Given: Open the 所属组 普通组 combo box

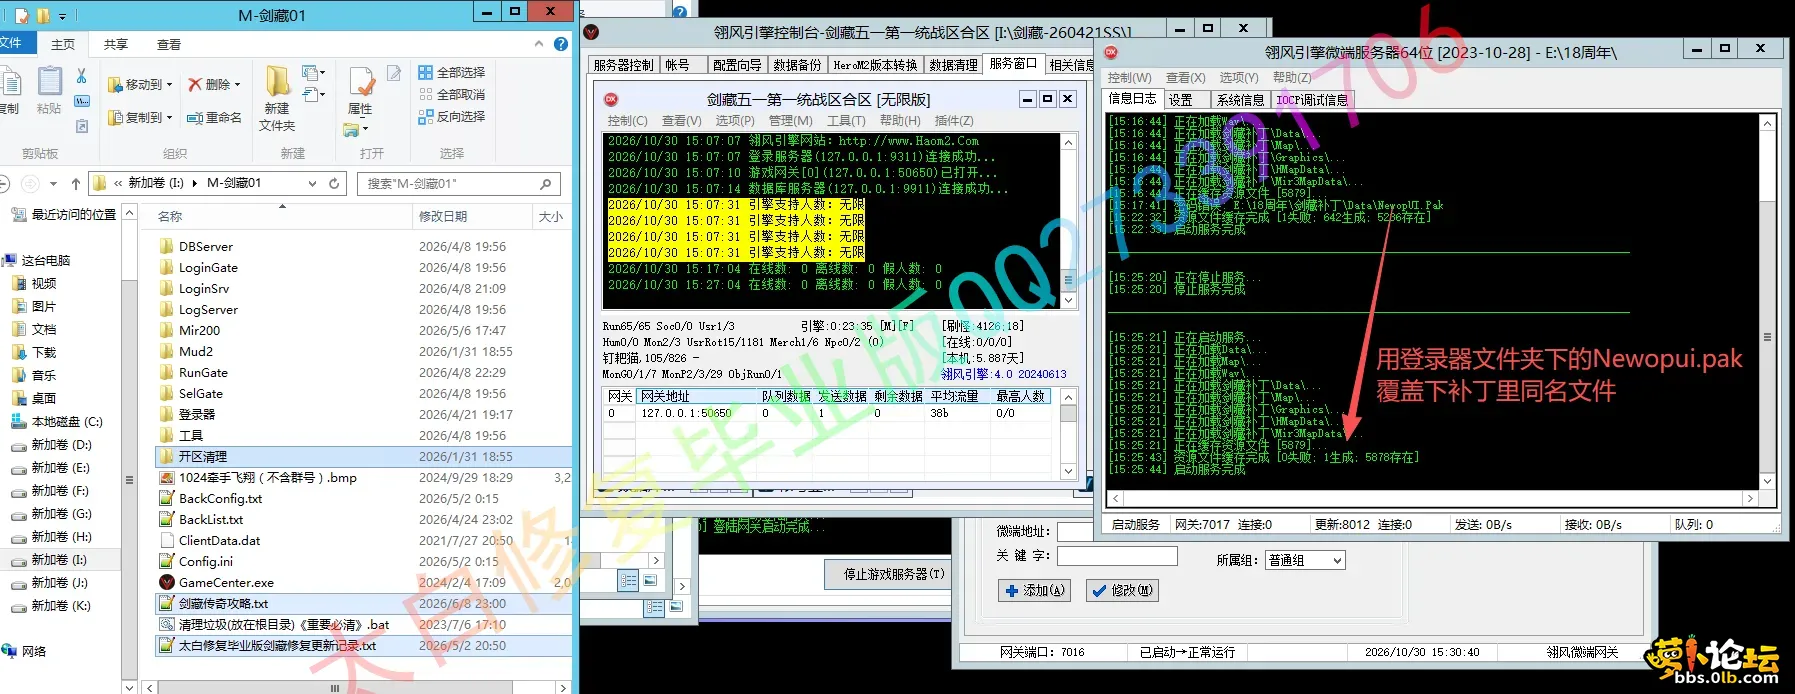Looking at the screenshot, I should [x=1305, y=560].
